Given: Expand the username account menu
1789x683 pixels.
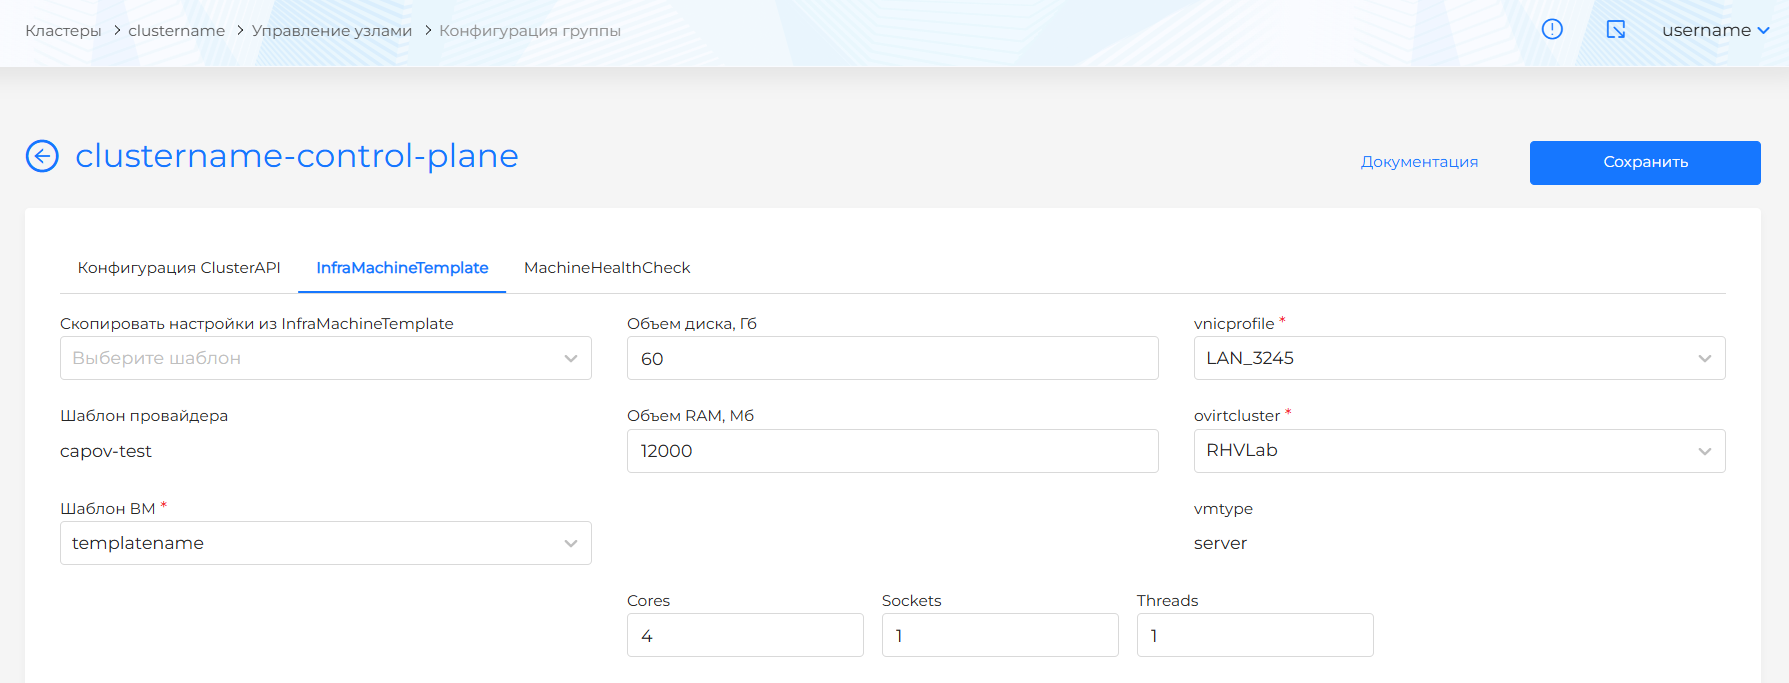Looking at the screenshot, I should tap(1715, 30).
